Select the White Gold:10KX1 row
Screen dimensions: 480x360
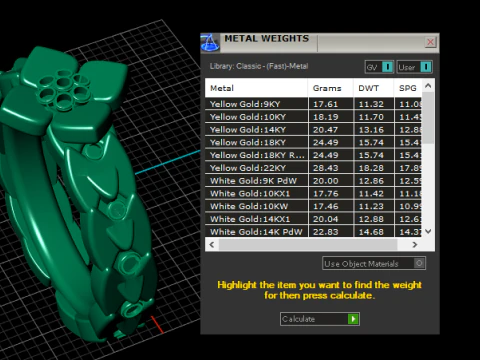click(313, 193)
